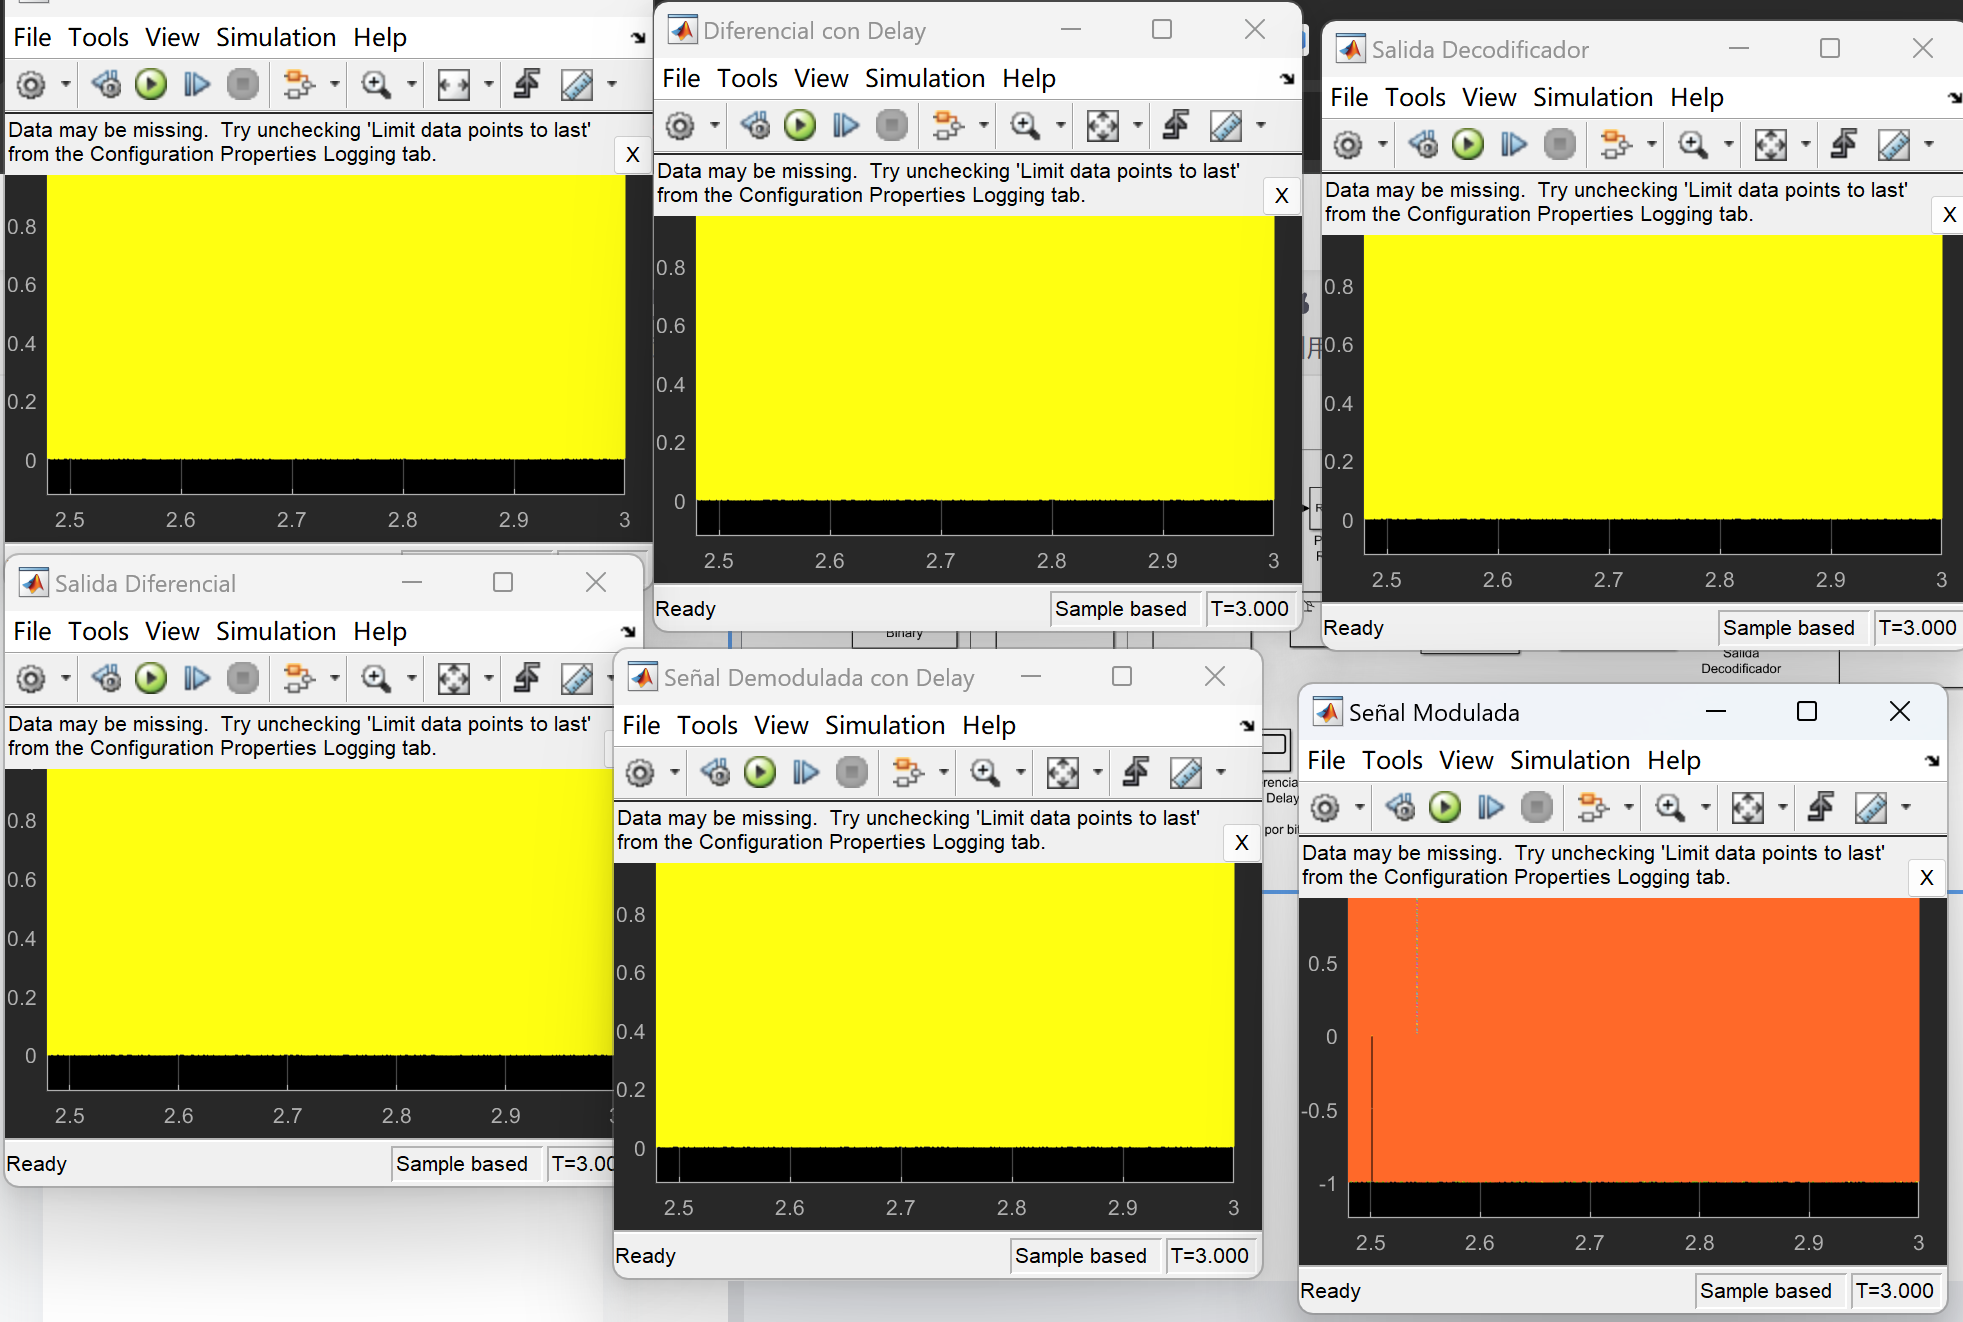The height and width of the screenshot is (1322, 1963).
Task: Click Sample based status in Salida Decodificador
Action: pos(1788,628)
